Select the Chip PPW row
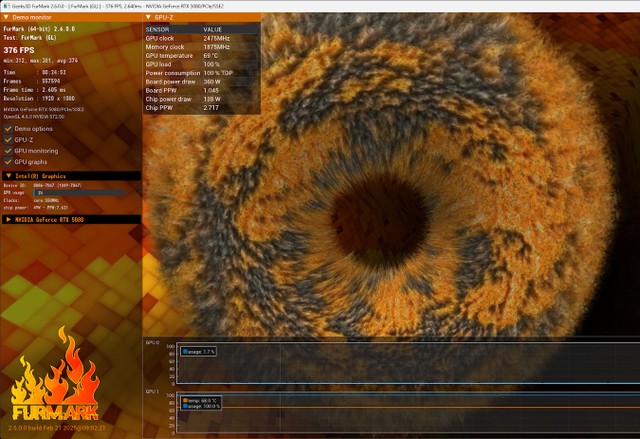The height and width of the screenshot is (439, 640). (202, 108)
